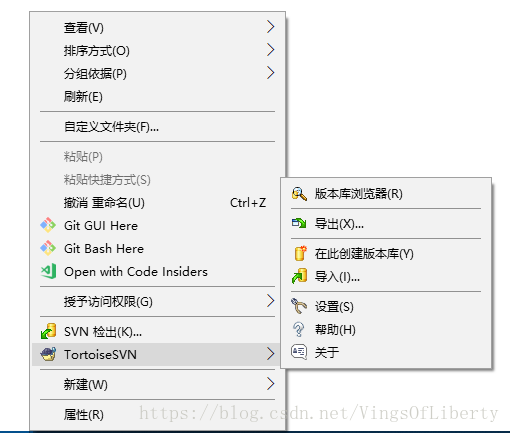Click the VS Code Insiders icon
The image size is (510, 433).
click(x=48, y=271)
